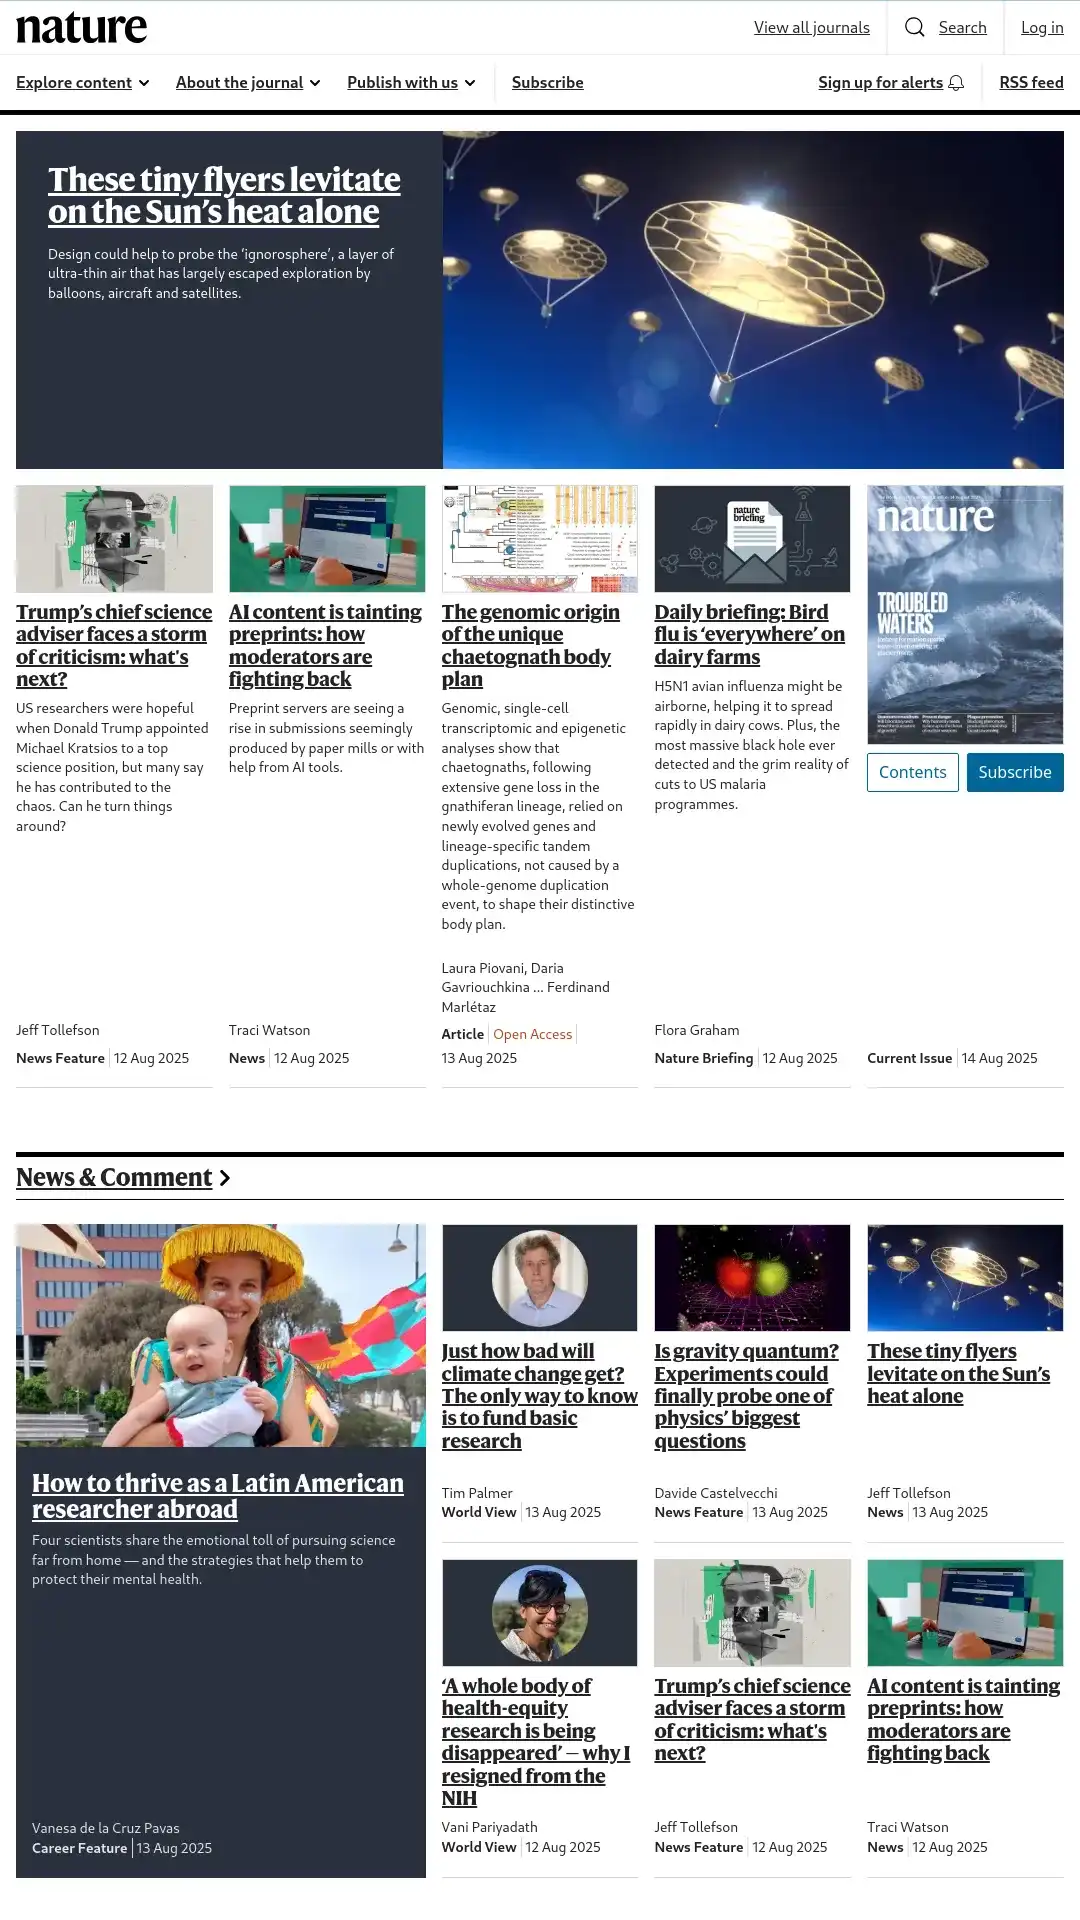Click photo of woman holding baby

(221, 1336)
